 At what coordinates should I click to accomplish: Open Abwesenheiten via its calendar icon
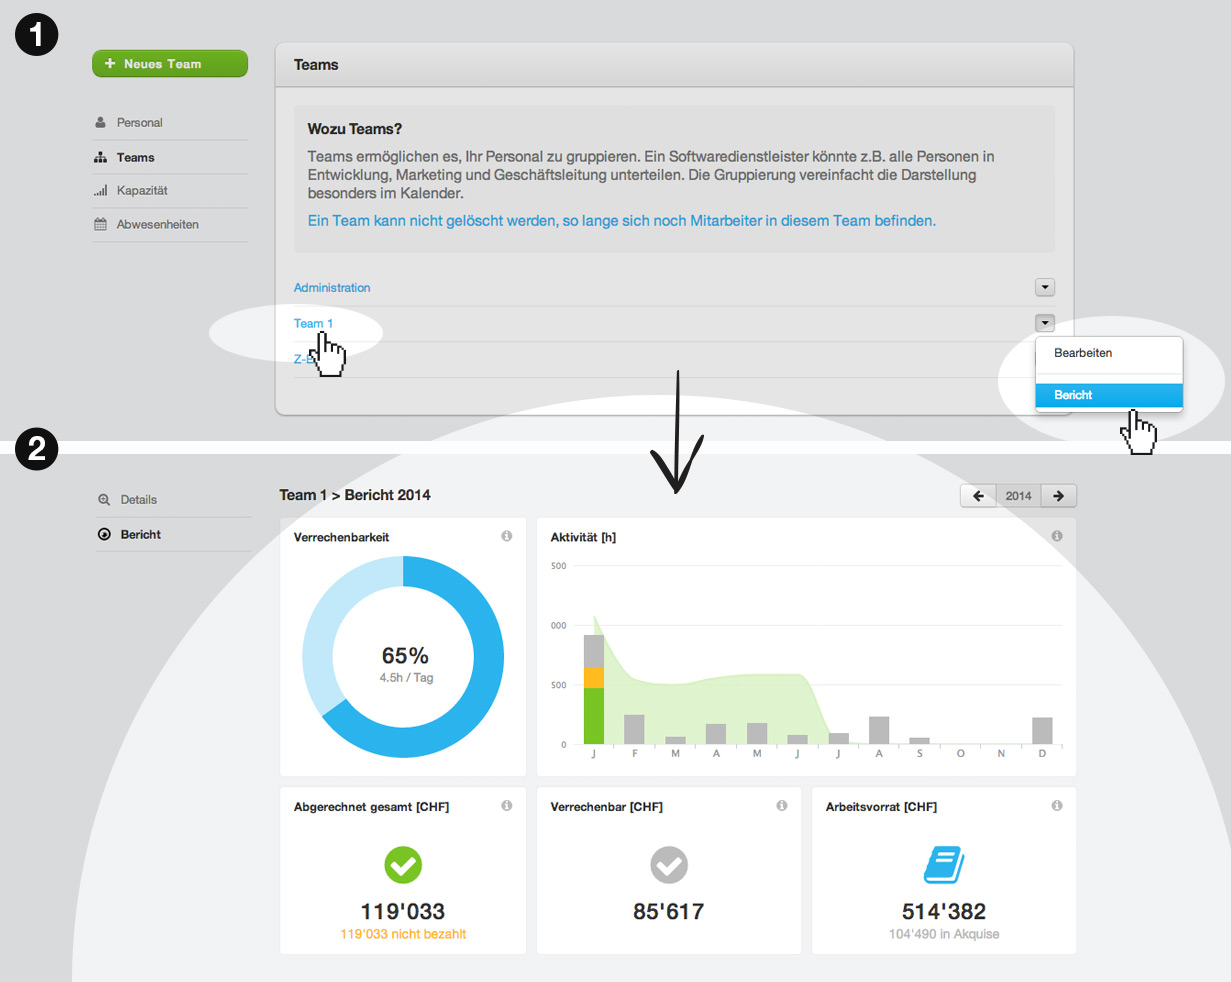100,225
